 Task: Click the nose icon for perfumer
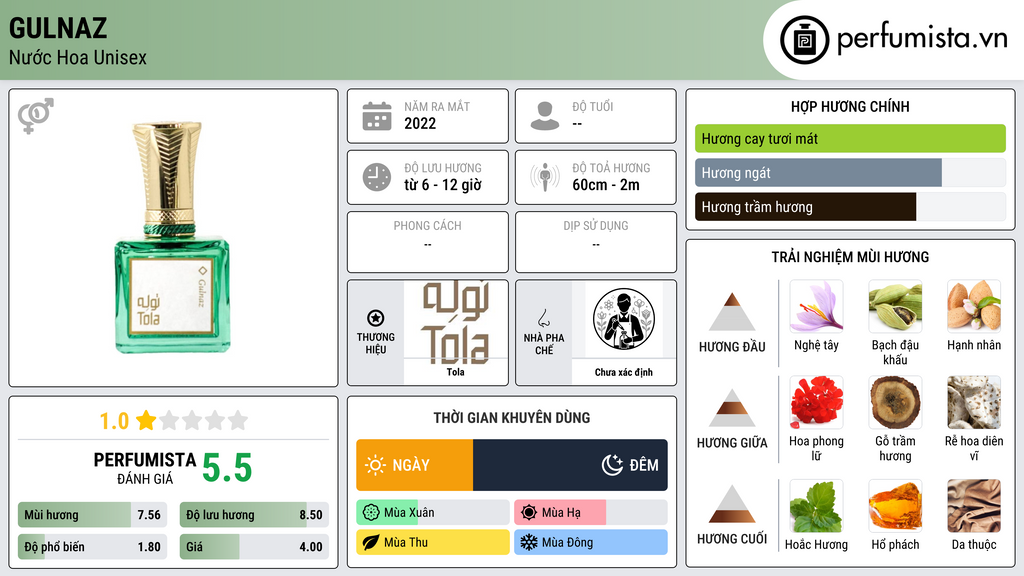543,319
